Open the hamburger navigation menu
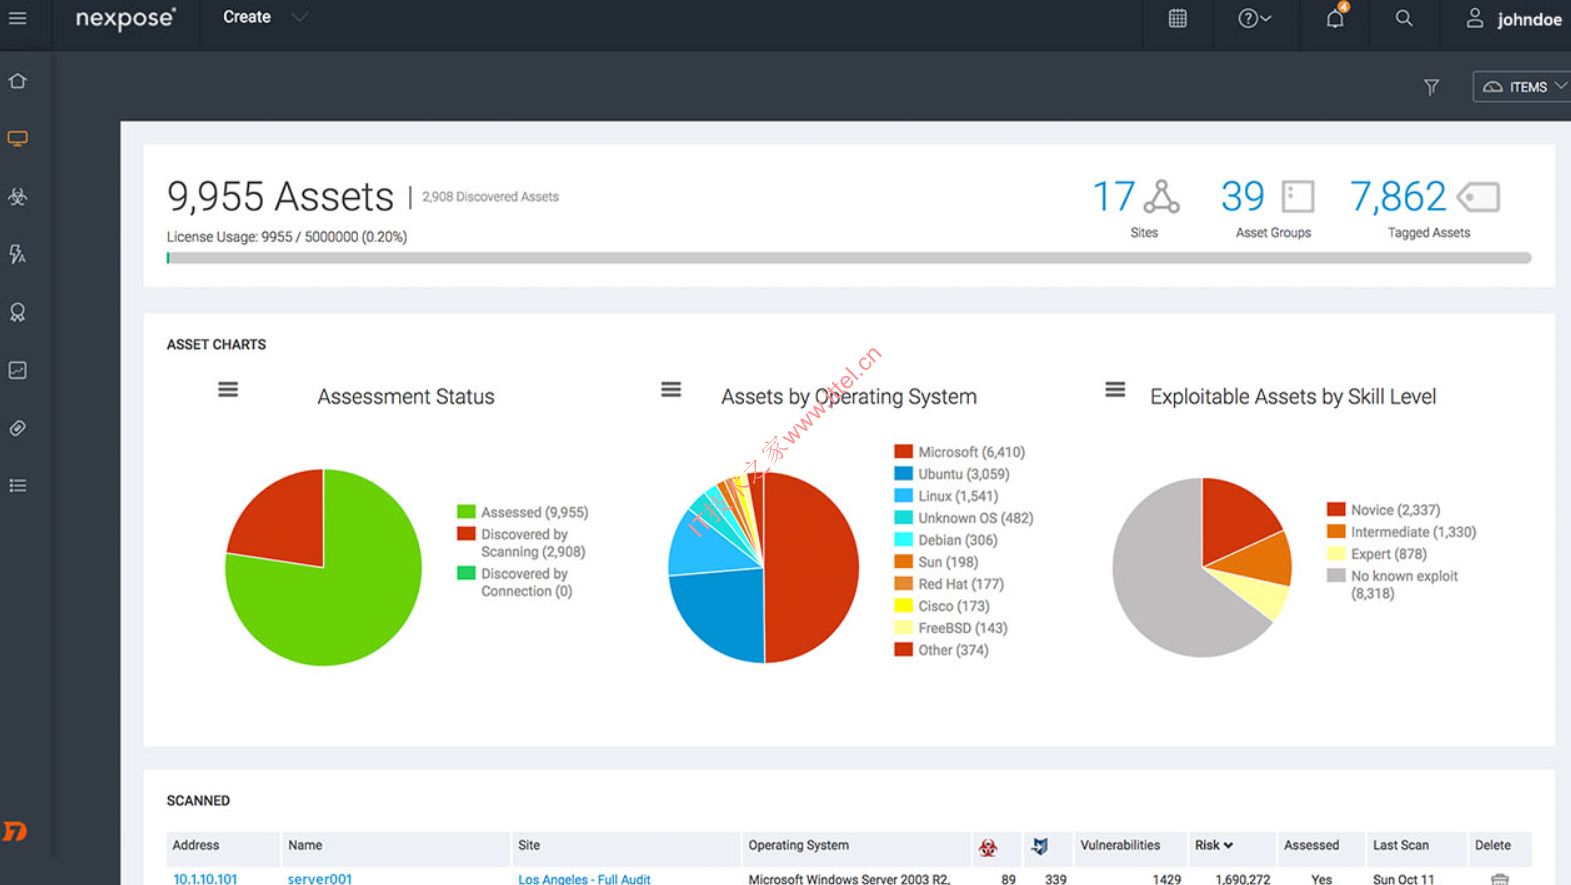The image size is (1571, 885). click(x=18, y=19)
